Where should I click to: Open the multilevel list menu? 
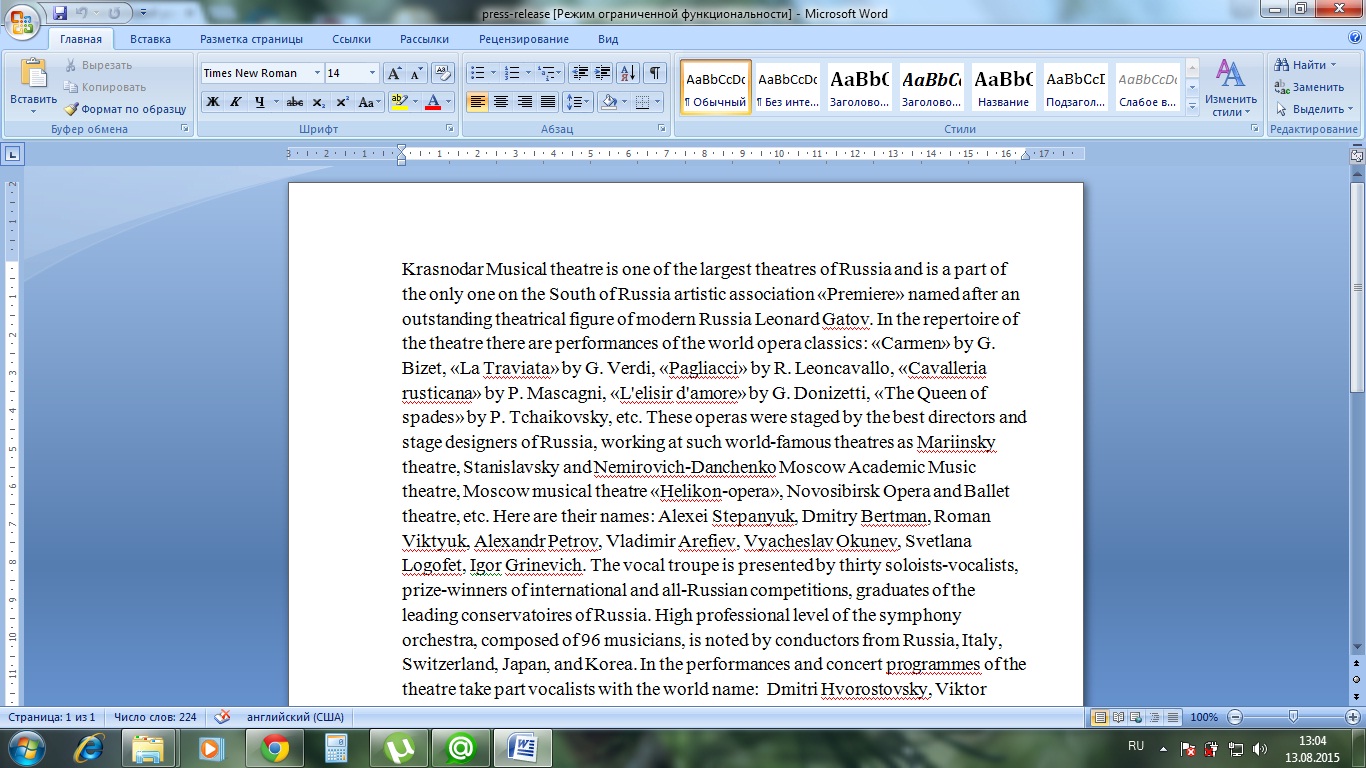[550, 73]
